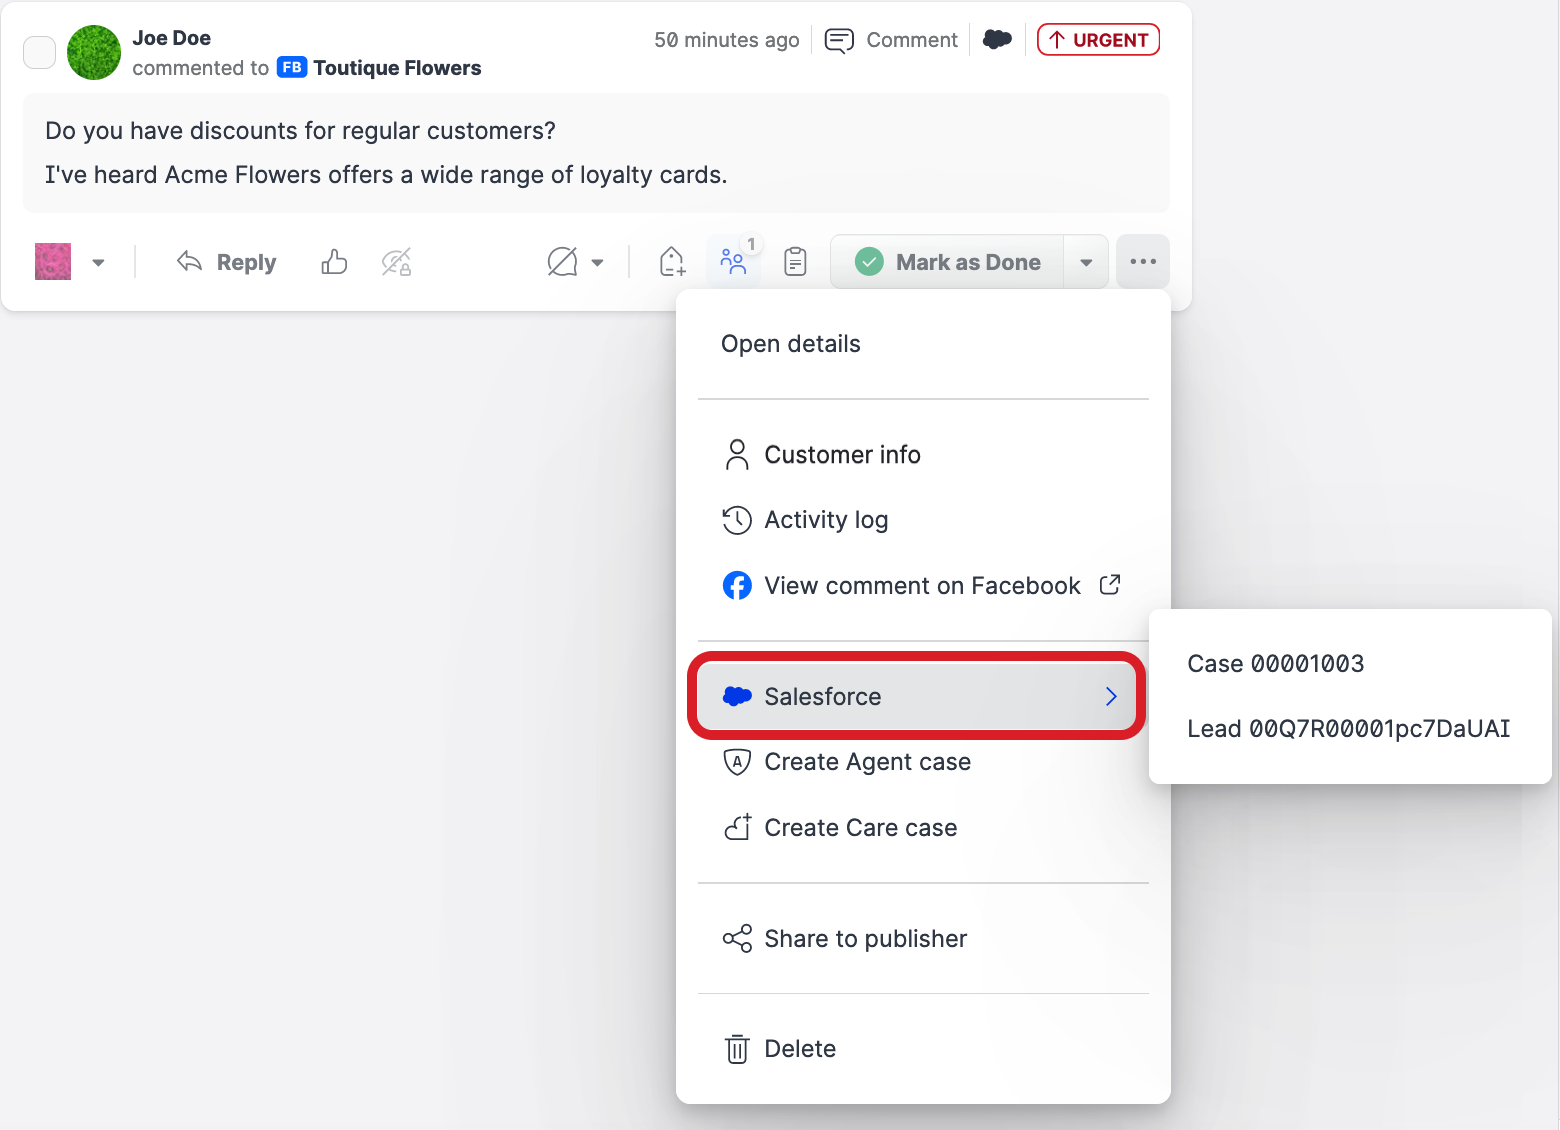Image resolution: width=1560 pixels, height=1130 pixels.
Task: Tick the checkbox next to Joe Doe's comment
Action: click(x=39, y=52)
